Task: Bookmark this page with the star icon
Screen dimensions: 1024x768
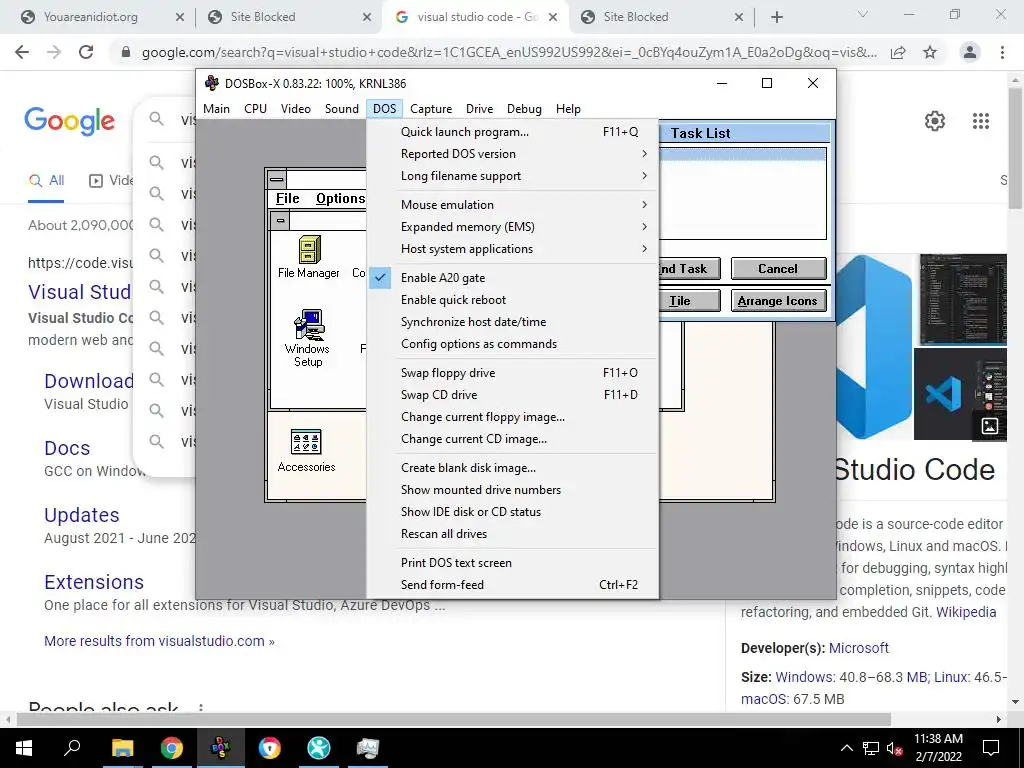Action: click(930, 52)
